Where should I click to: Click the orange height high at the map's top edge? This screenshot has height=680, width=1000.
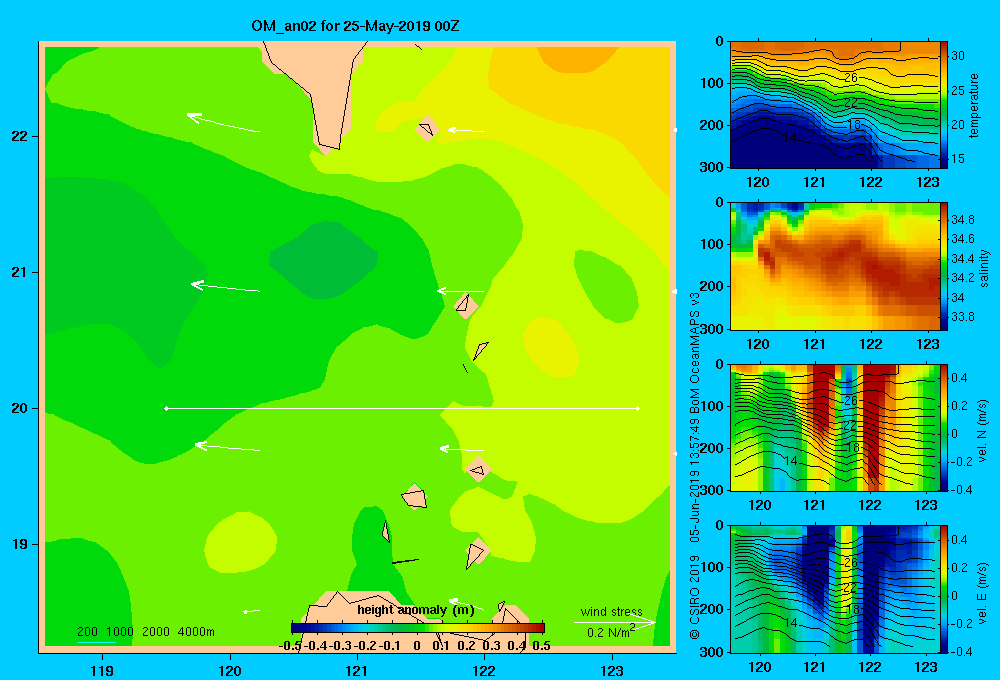(579, 57)
